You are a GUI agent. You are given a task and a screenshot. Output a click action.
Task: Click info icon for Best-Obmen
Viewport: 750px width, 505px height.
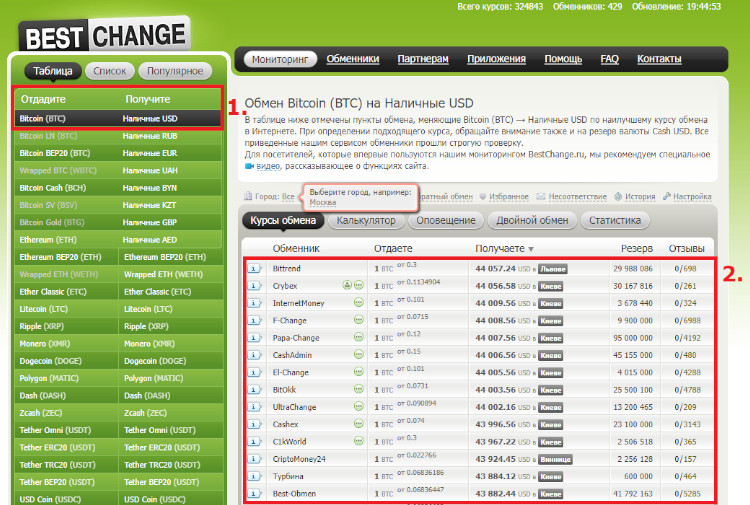pyautogui.click(x=254, y=494)
